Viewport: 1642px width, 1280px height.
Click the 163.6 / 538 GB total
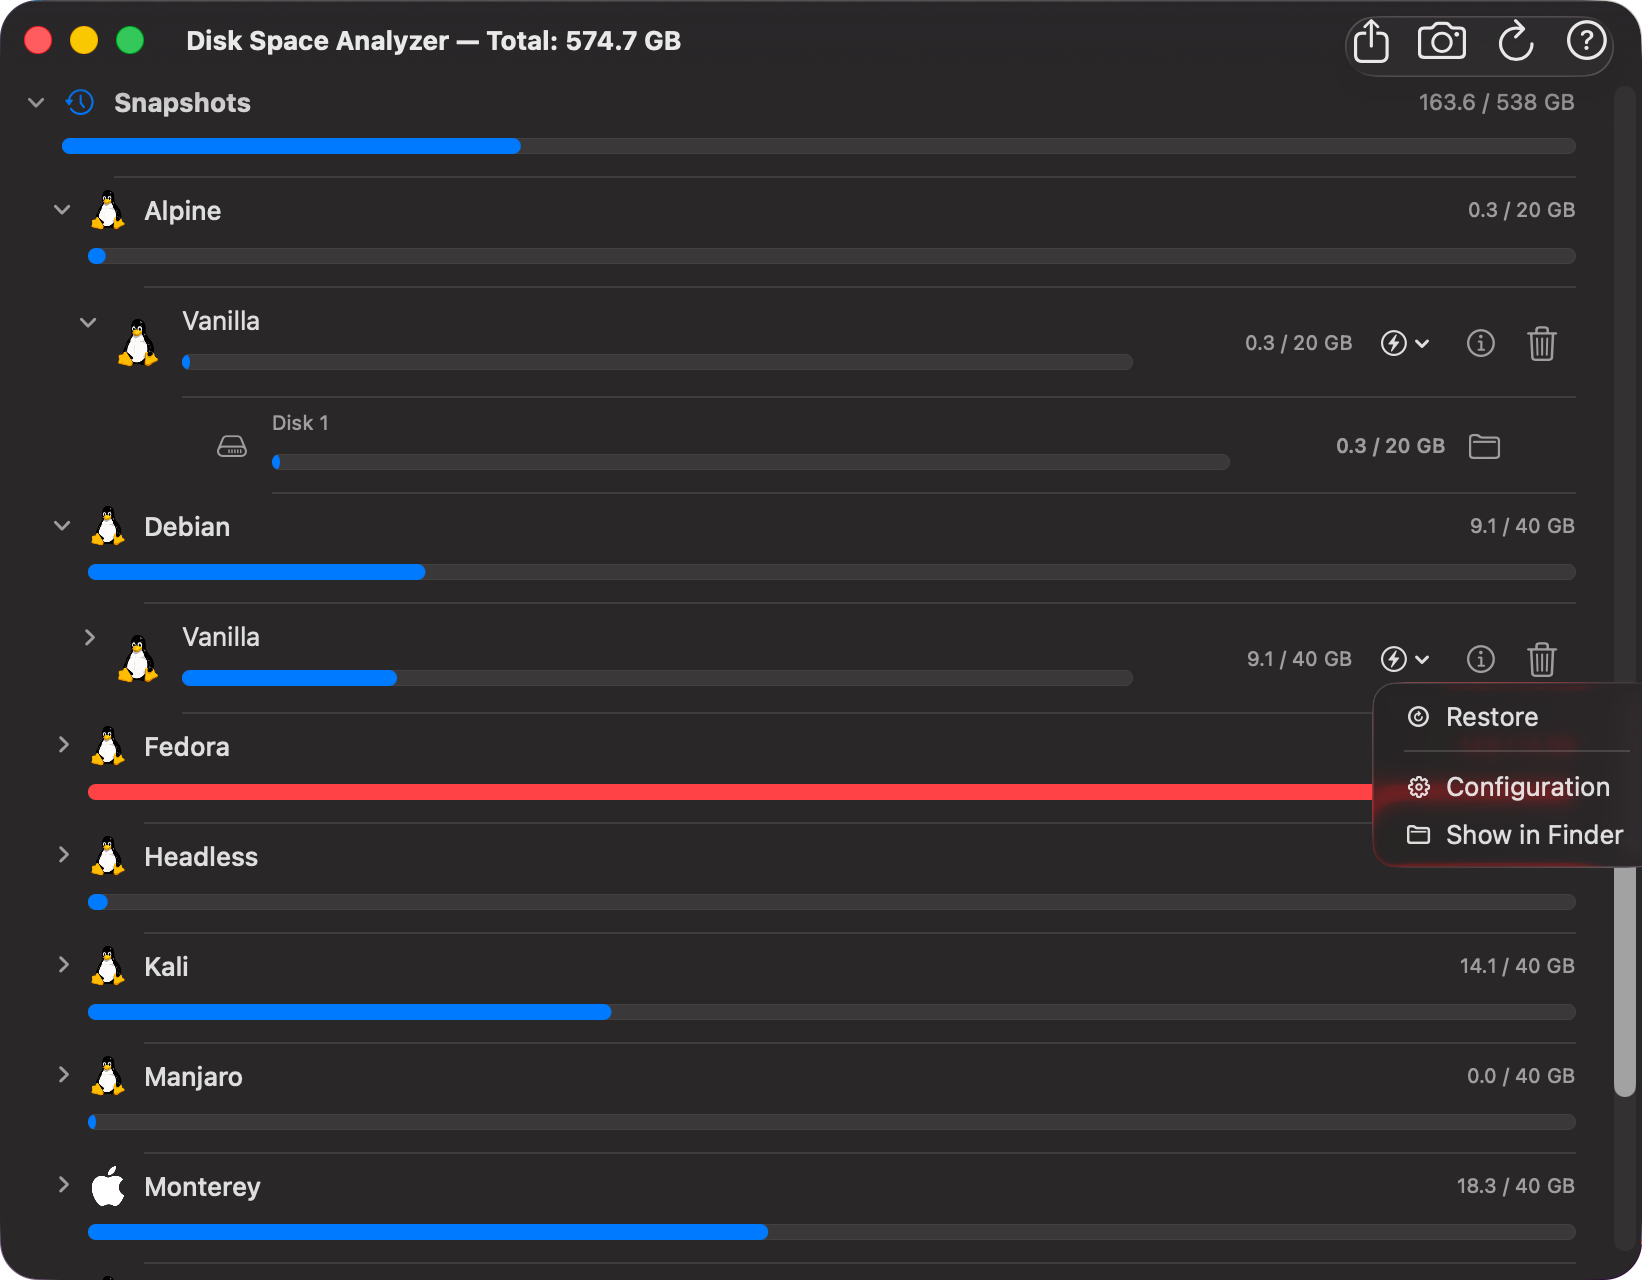(1496, 102)
